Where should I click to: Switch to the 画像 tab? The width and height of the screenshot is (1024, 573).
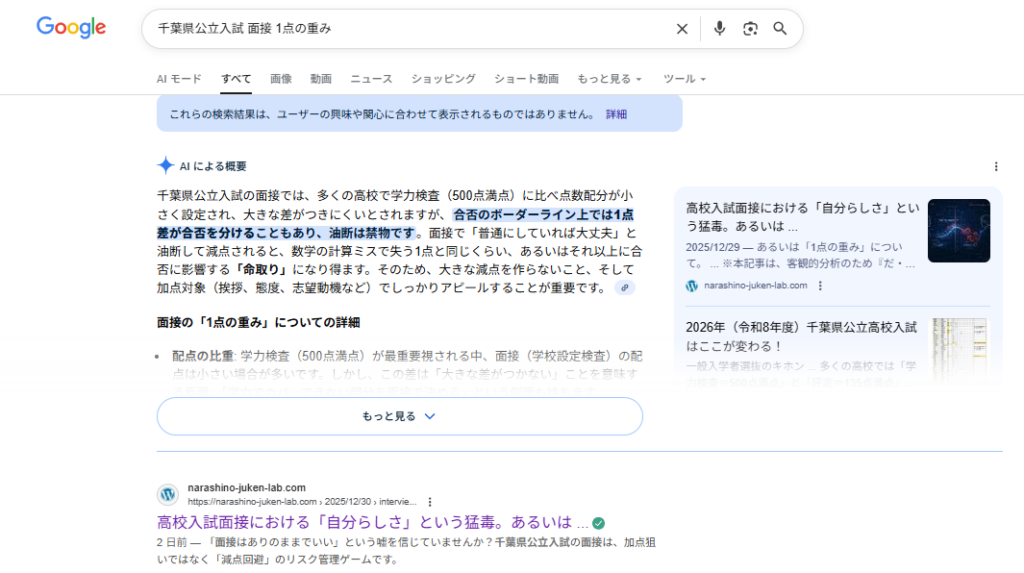point(281,79)
